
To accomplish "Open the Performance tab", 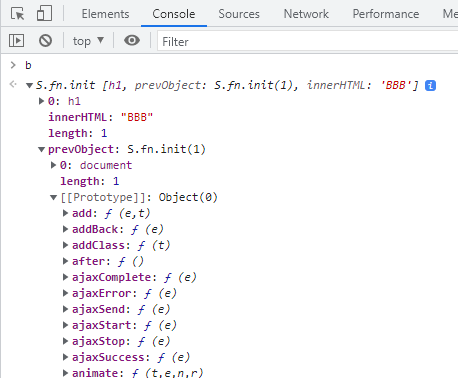I will pos(386,14).
